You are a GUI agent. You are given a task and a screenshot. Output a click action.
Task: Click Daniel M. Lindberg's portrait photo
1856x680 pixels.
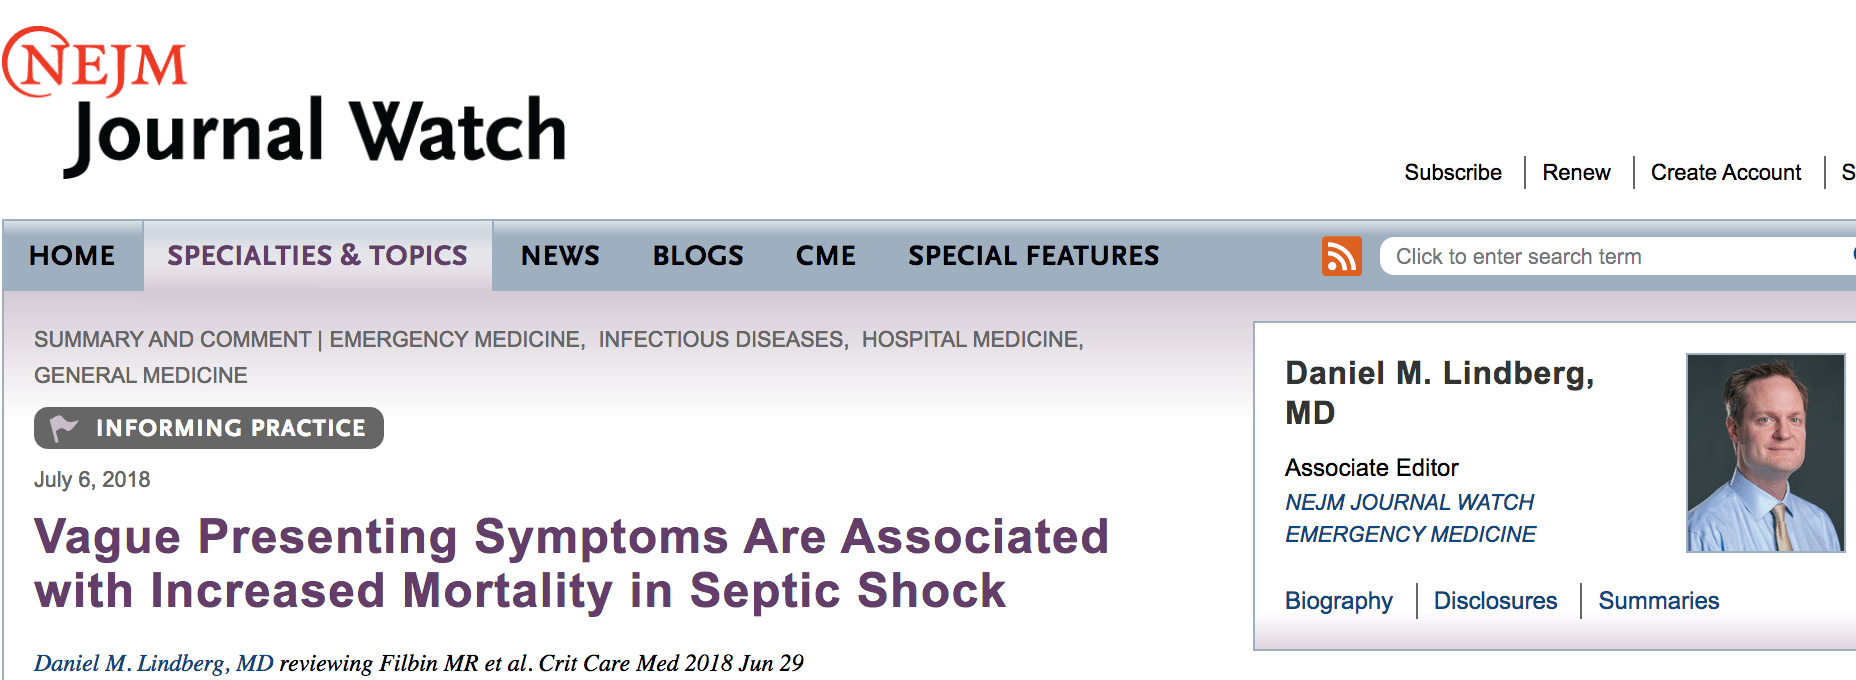[x=1765, y=450]
